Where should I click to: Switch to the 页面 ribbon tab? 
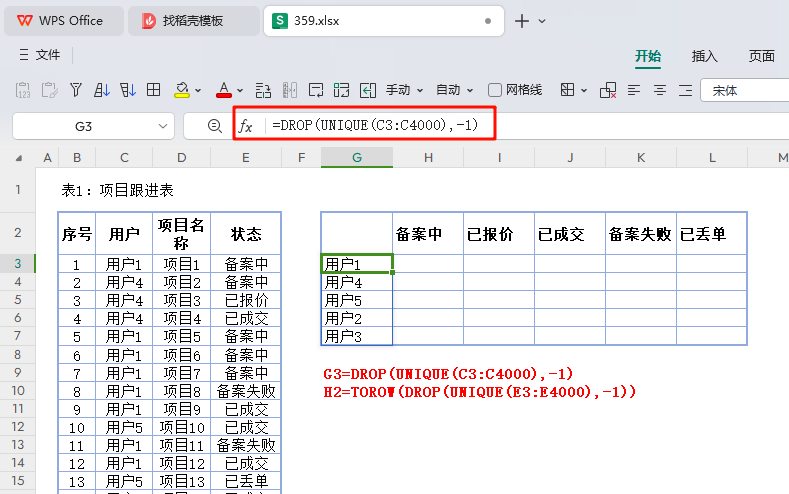761,56
